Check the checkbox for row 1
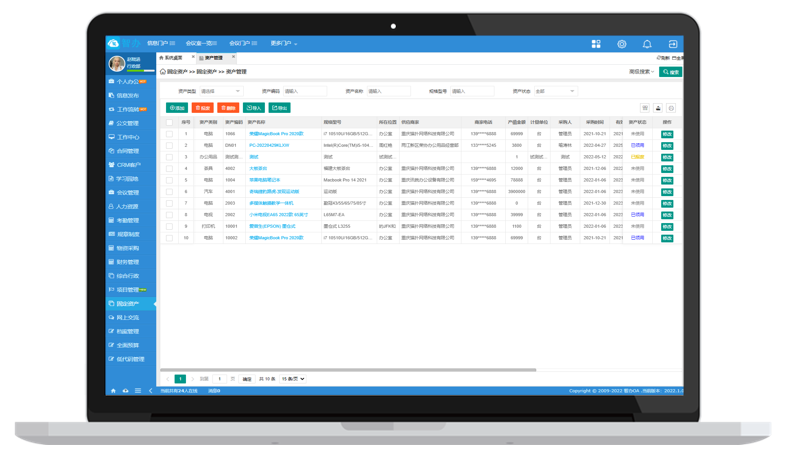Screen dimensions: 785x456 pos(169,134)
